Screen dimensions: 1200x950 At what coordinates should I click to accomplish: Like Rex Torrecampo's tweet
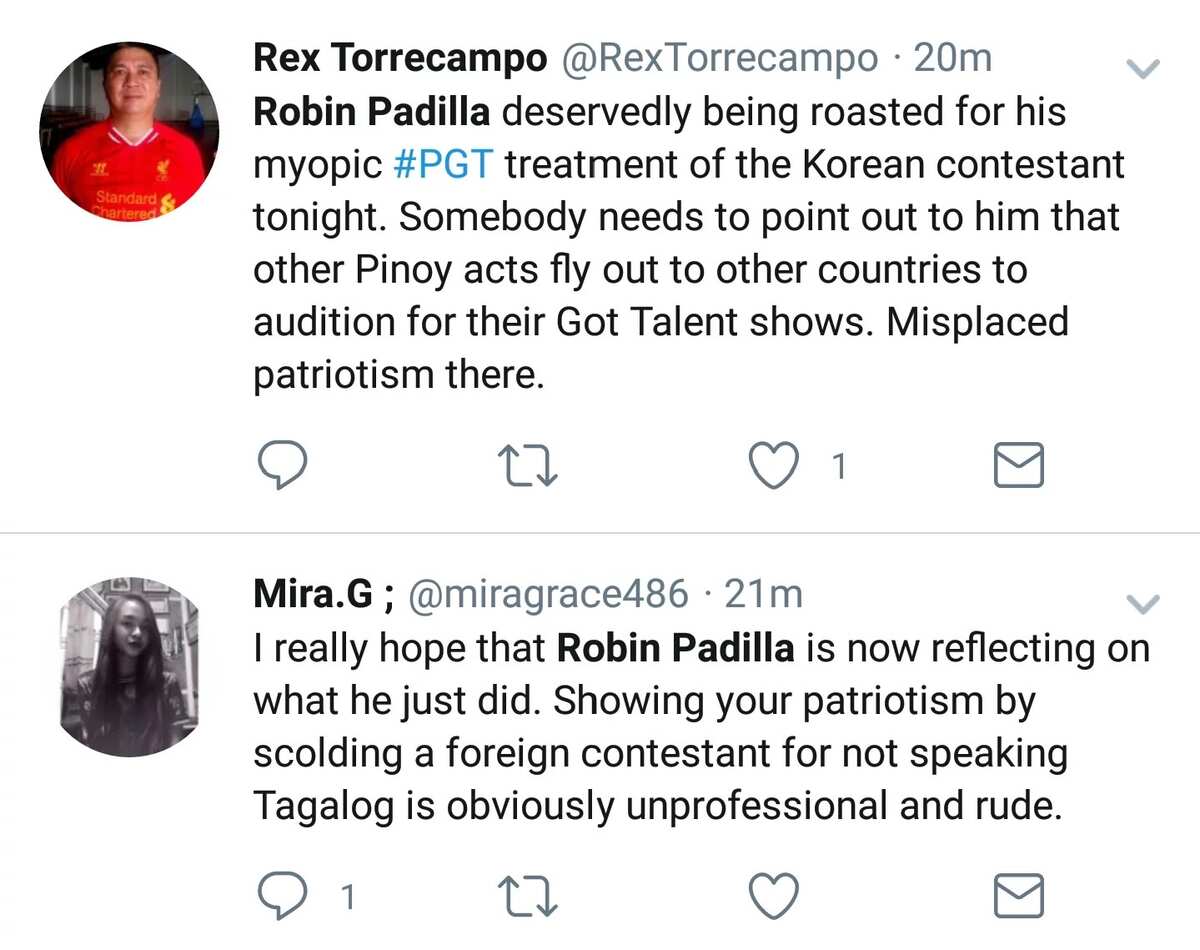773,466
